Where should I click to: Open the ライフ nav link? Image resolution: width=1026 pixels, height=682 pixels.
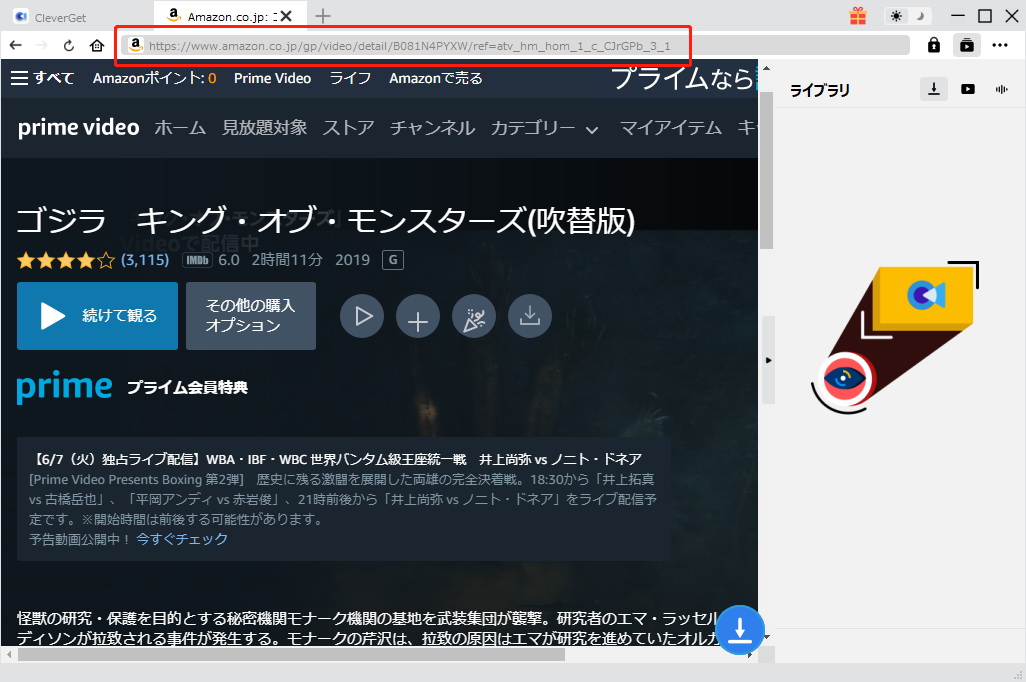coord(350,78)
